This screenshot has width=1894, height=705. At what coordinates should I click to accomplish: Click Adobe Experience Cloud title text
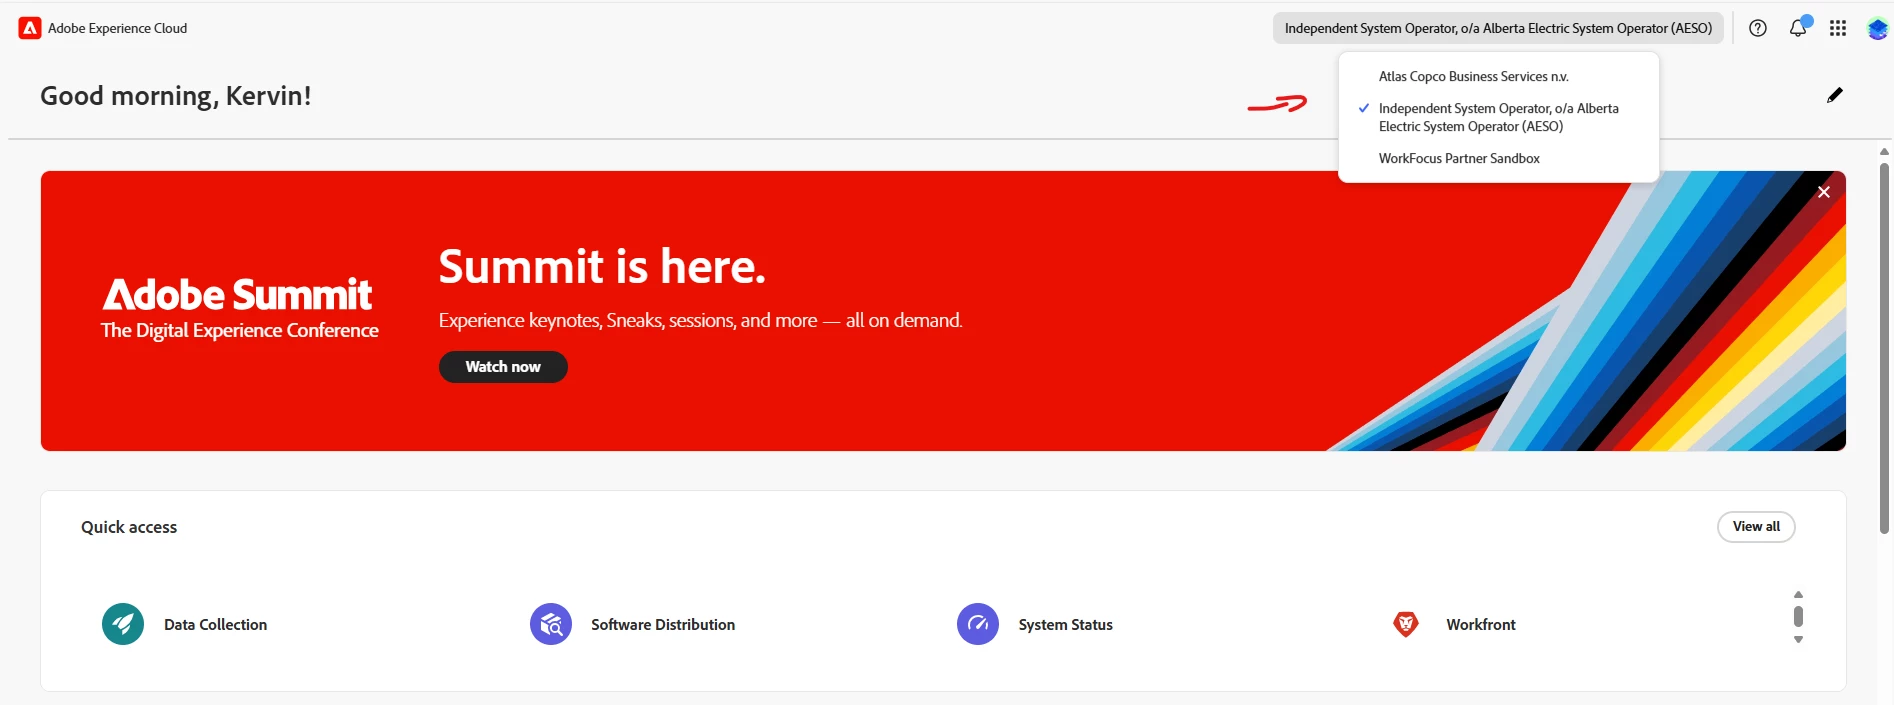[117, 28]
